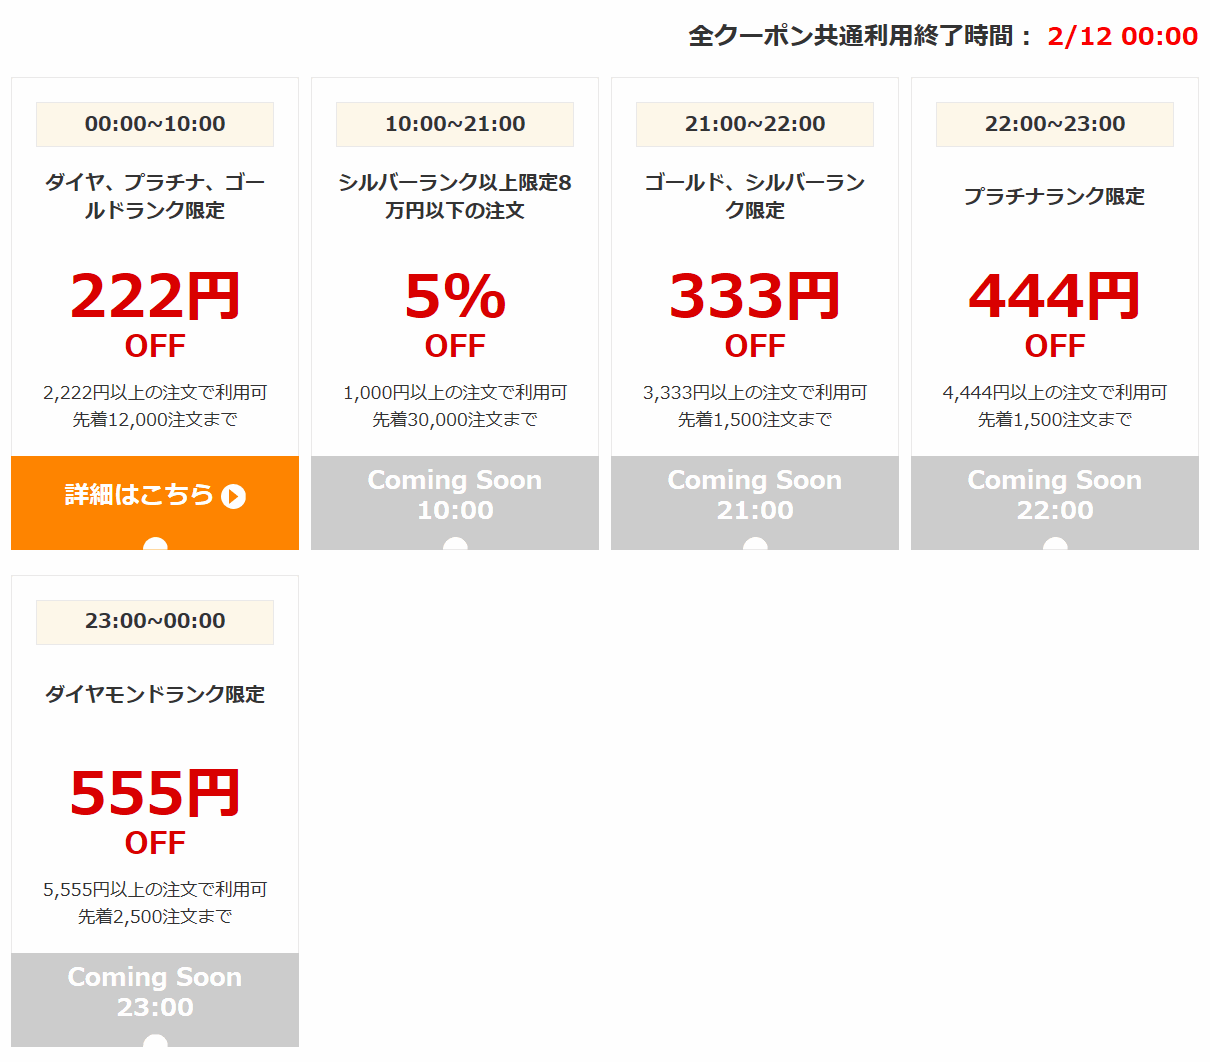Click the Coming Soon 10:00 button
Image resolution: width=1210 pixels, height=1062 pixels.
click(x=455, y=497)
